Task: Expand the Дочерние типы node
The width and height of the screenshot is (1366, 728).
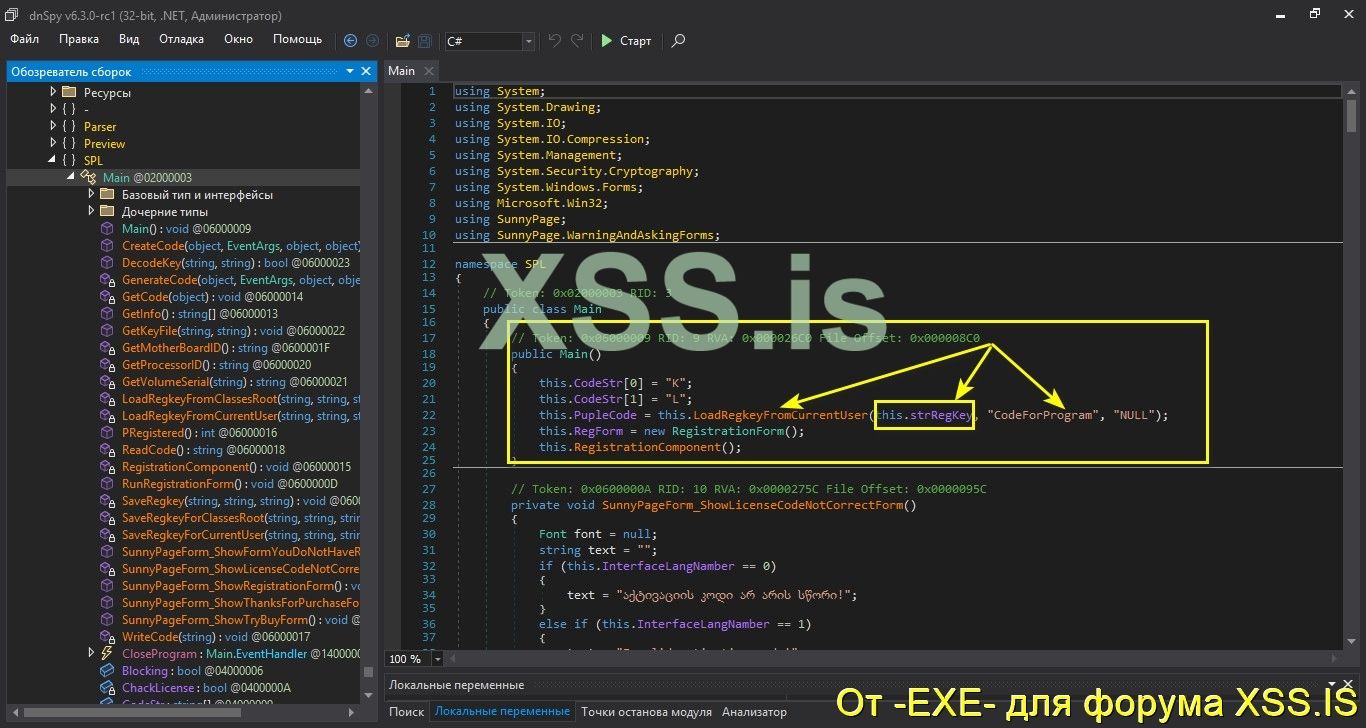Action: pos(91,211)
